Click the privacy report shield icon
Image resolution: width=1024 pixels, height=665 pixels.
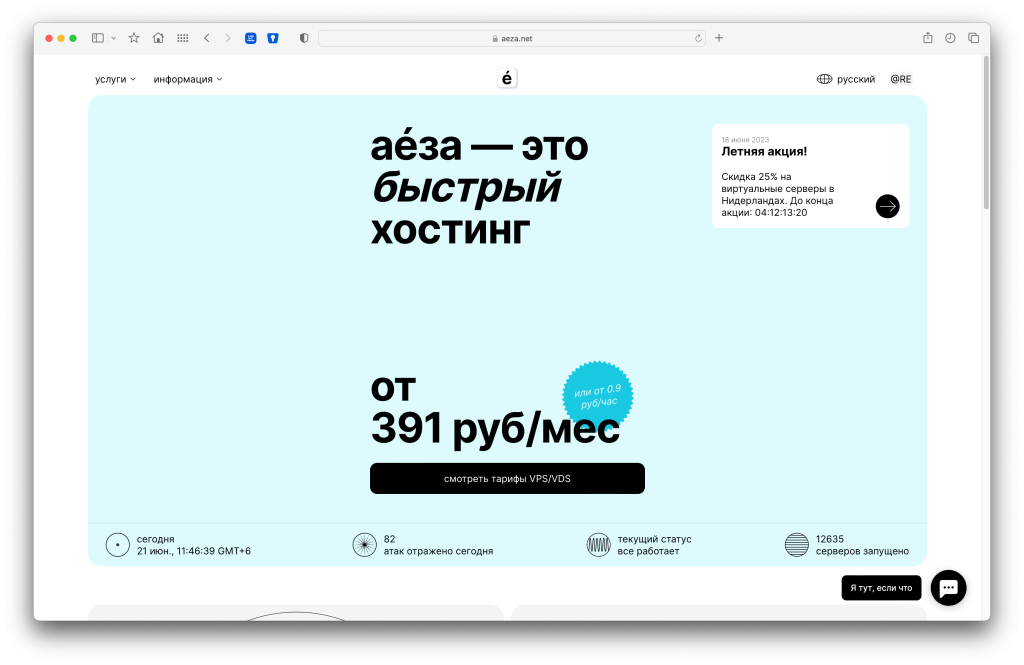pos(304,38)
